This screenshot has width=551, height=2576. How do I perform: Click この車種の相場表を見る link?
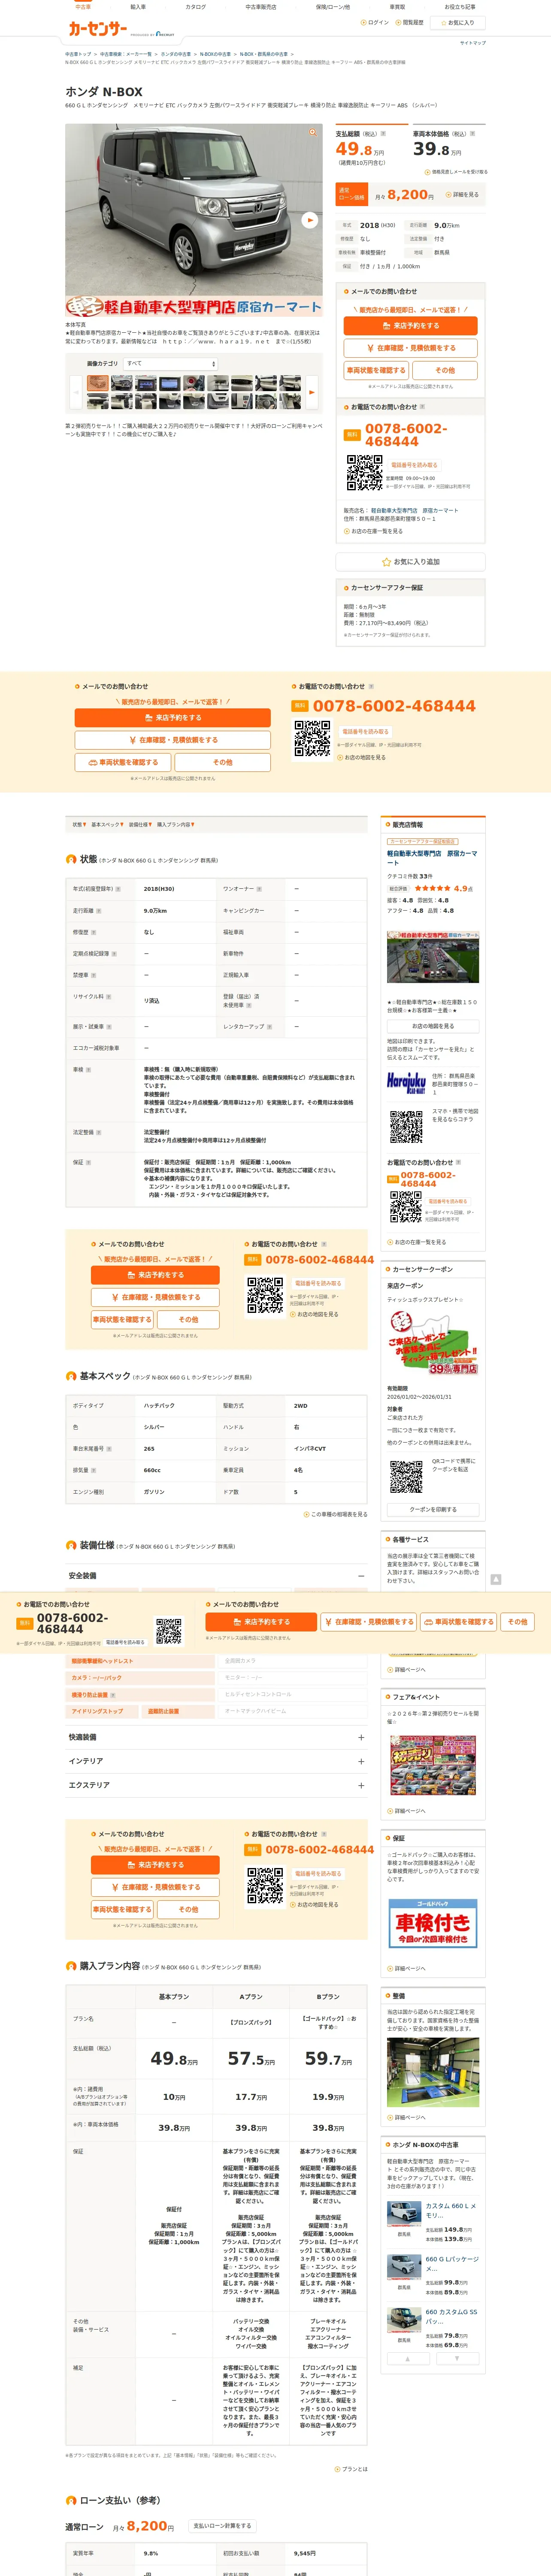coord(335,1514)
